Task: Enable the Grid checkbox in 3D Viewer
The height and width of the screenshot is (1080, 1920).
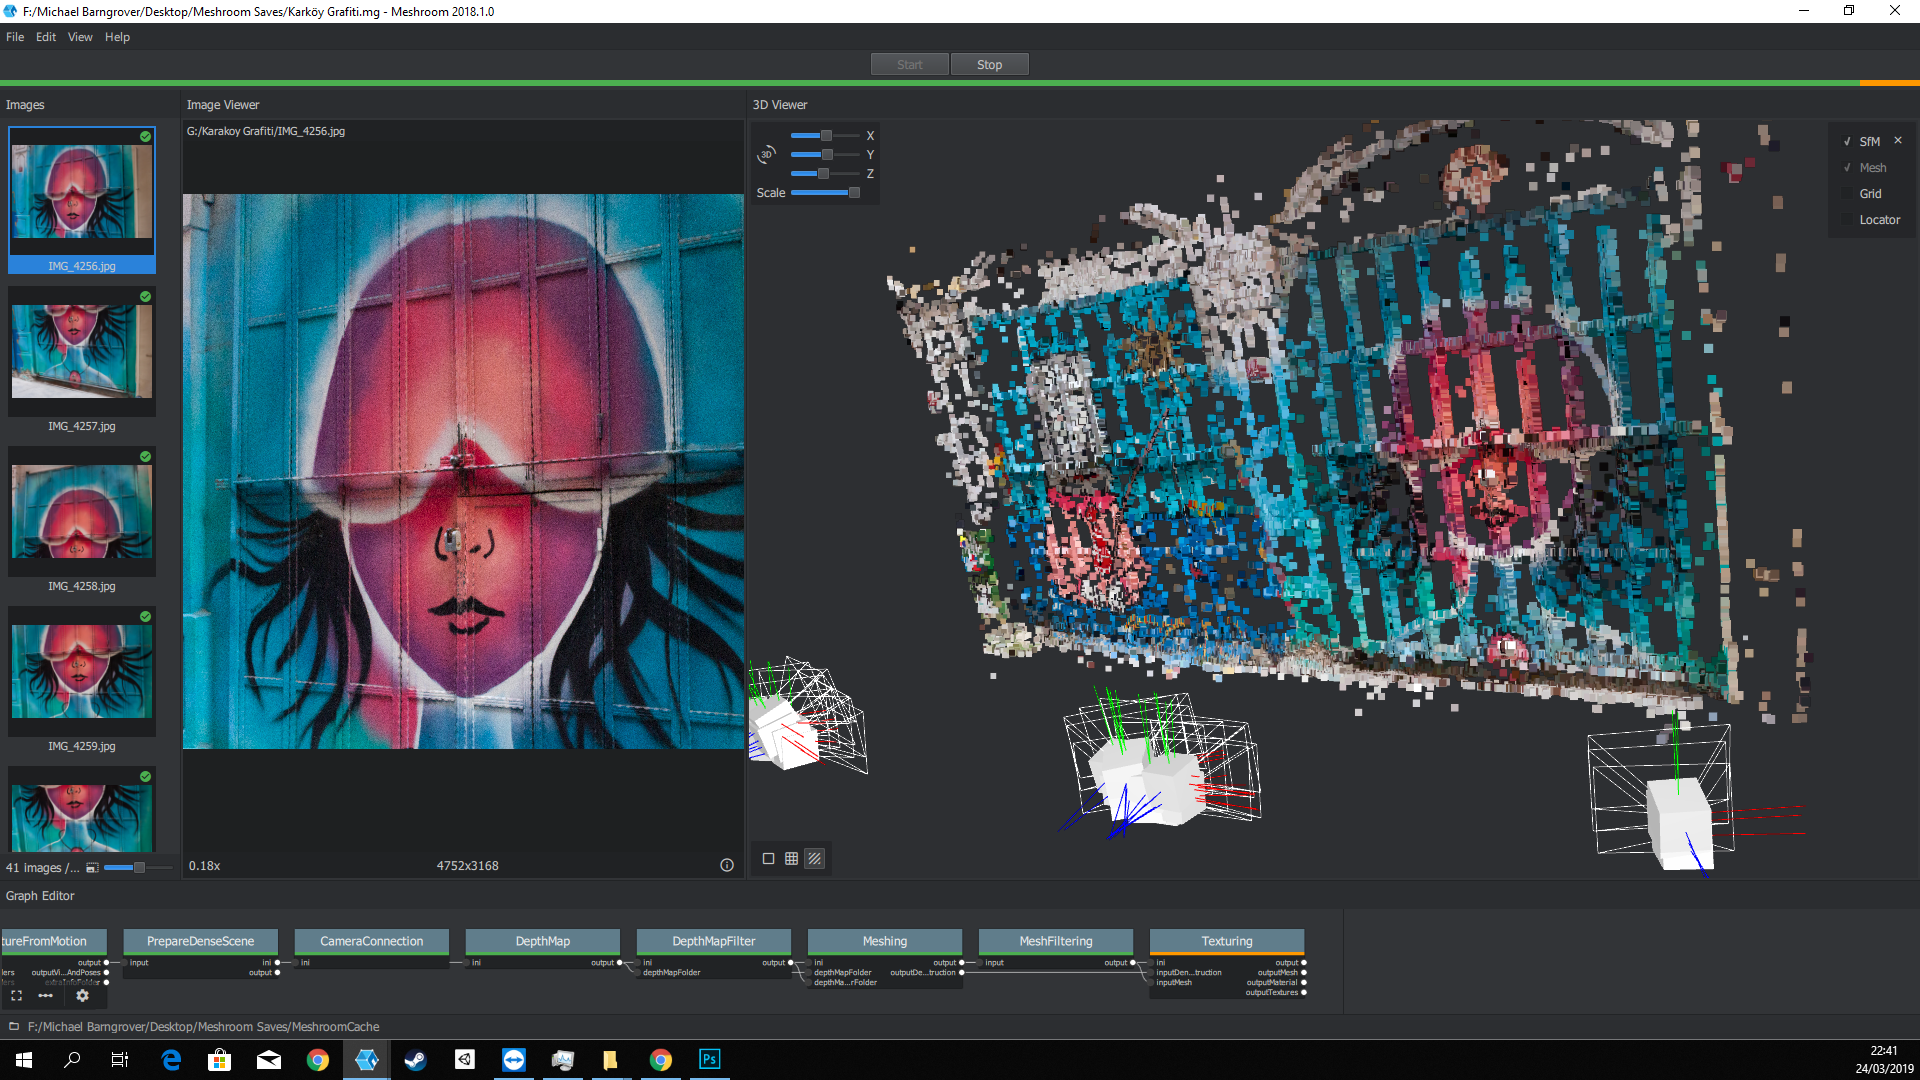Action: [1849, 193]
